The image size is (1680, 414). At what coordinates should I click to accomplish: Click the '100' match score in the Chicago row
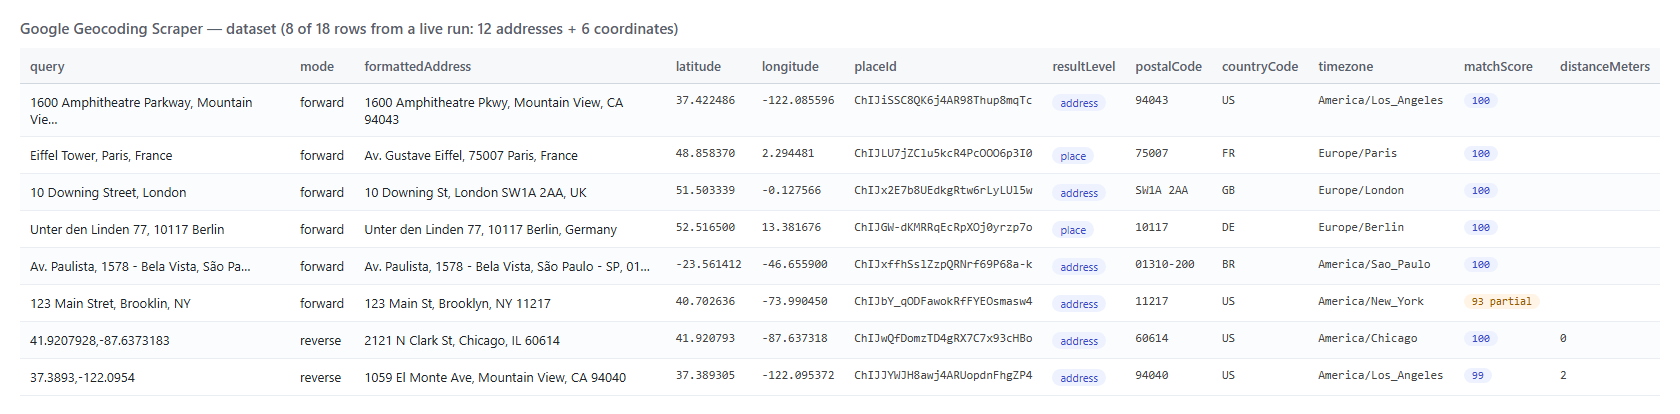[x=1481, y=338]
